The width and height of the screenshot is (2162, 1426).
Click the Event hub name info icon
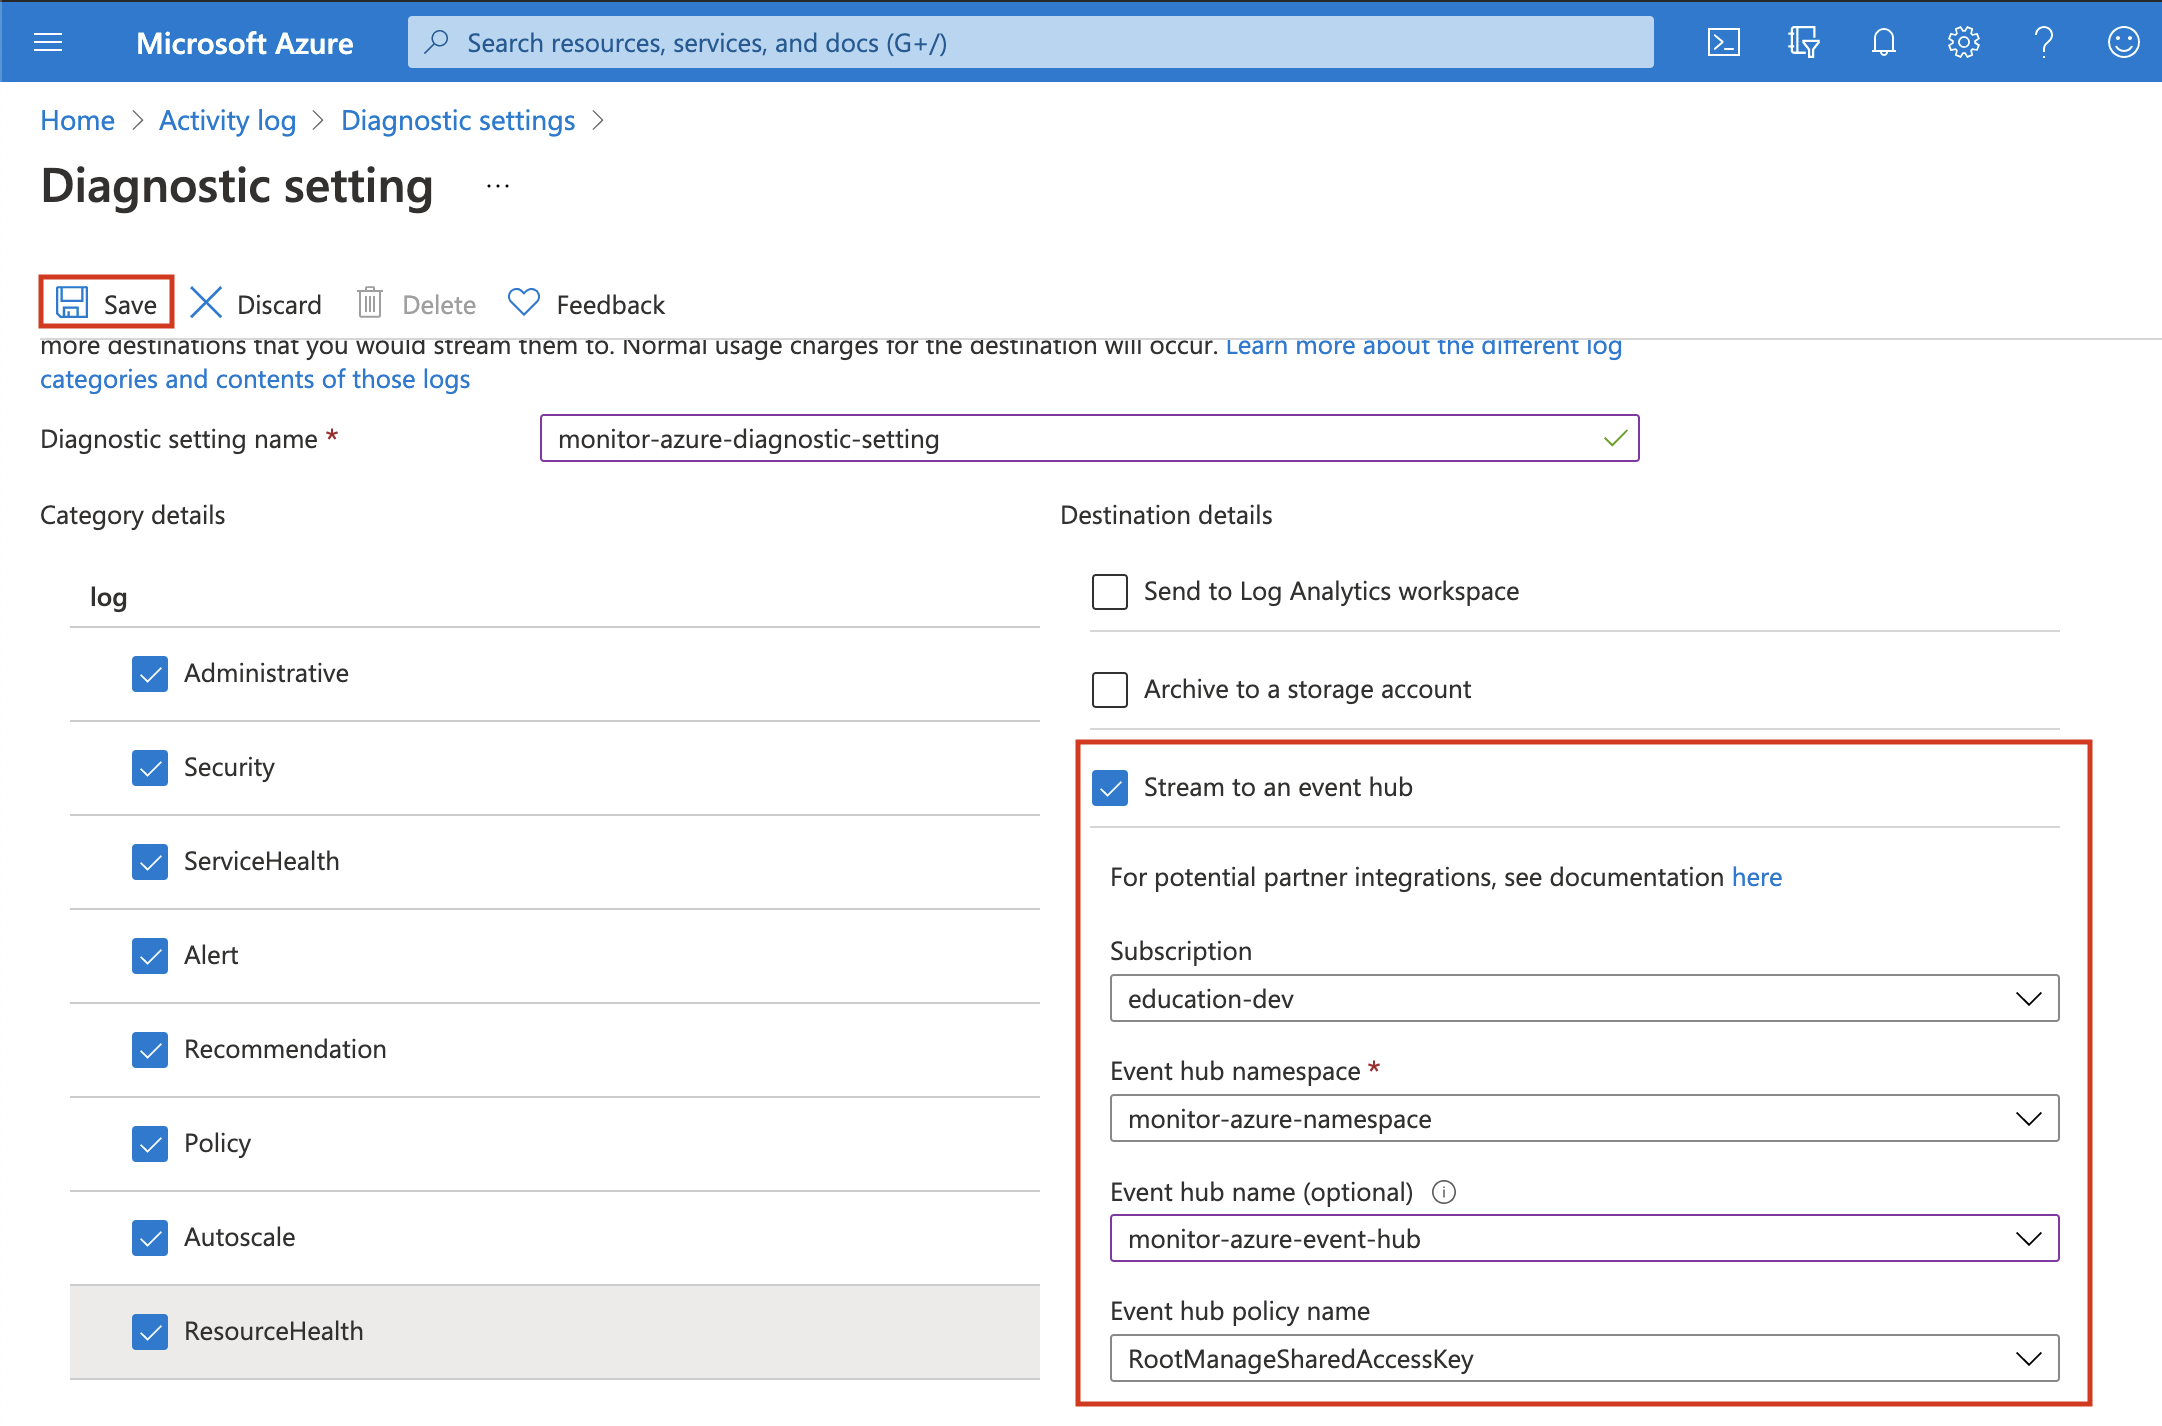[x=1444, y=1192]
